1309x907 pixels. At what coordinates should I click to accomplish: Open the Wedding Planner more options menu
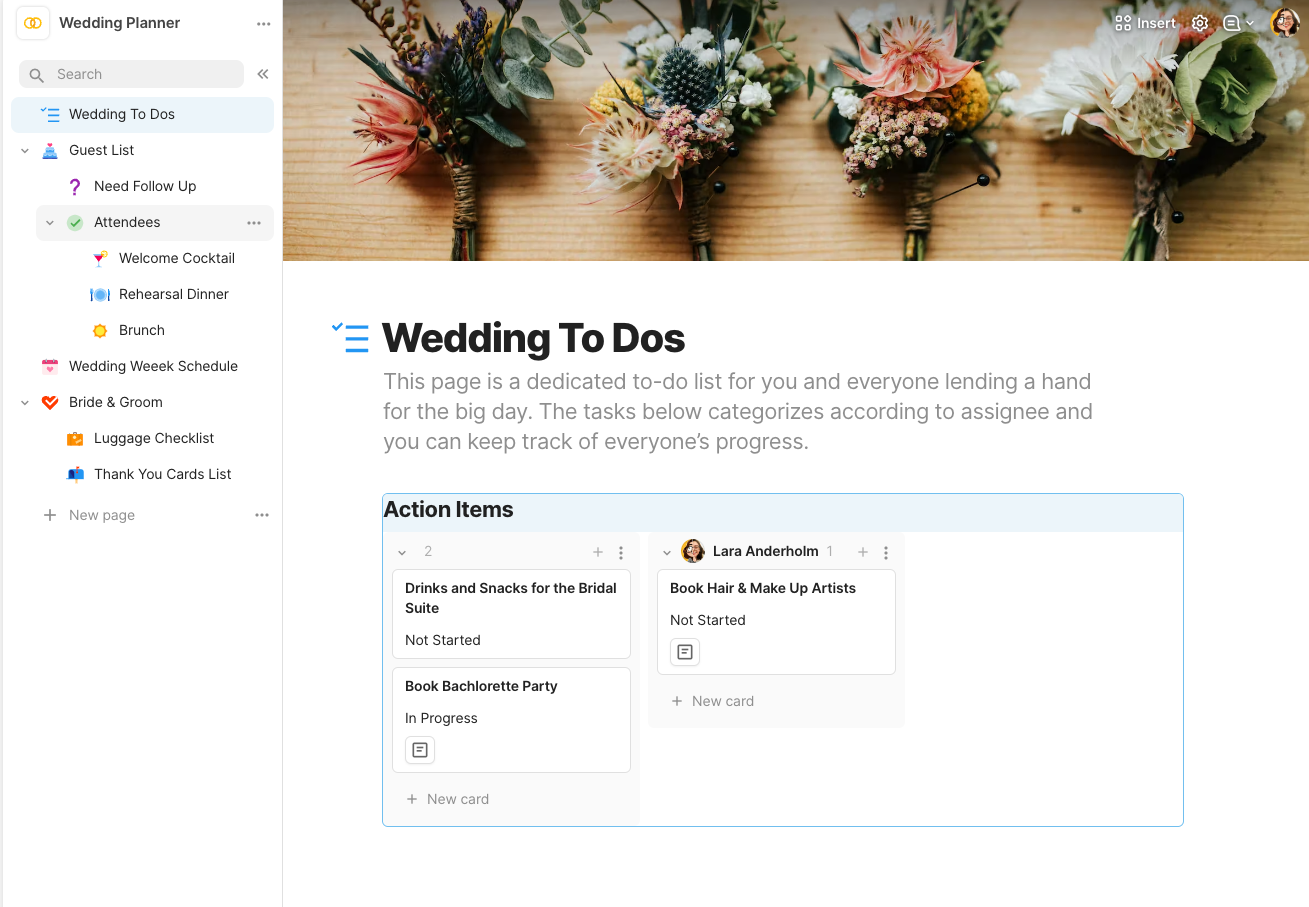263,24
